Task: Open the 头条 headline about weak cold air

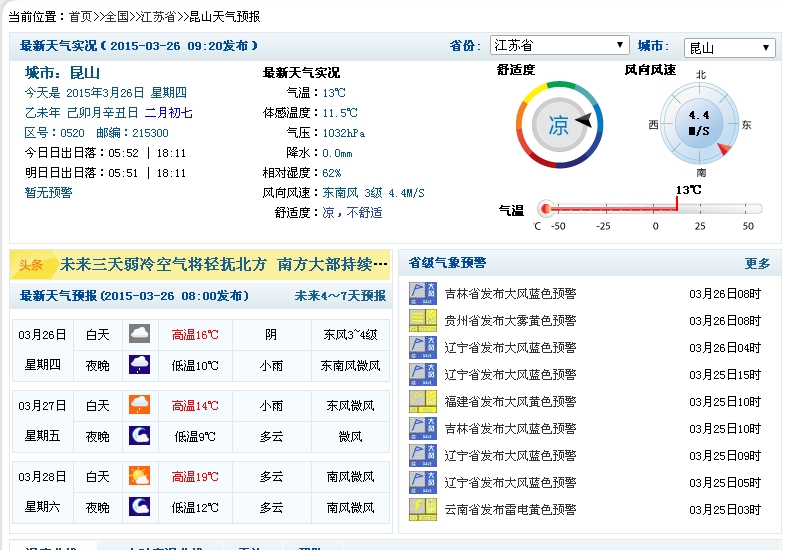Action: click(223, 264)
